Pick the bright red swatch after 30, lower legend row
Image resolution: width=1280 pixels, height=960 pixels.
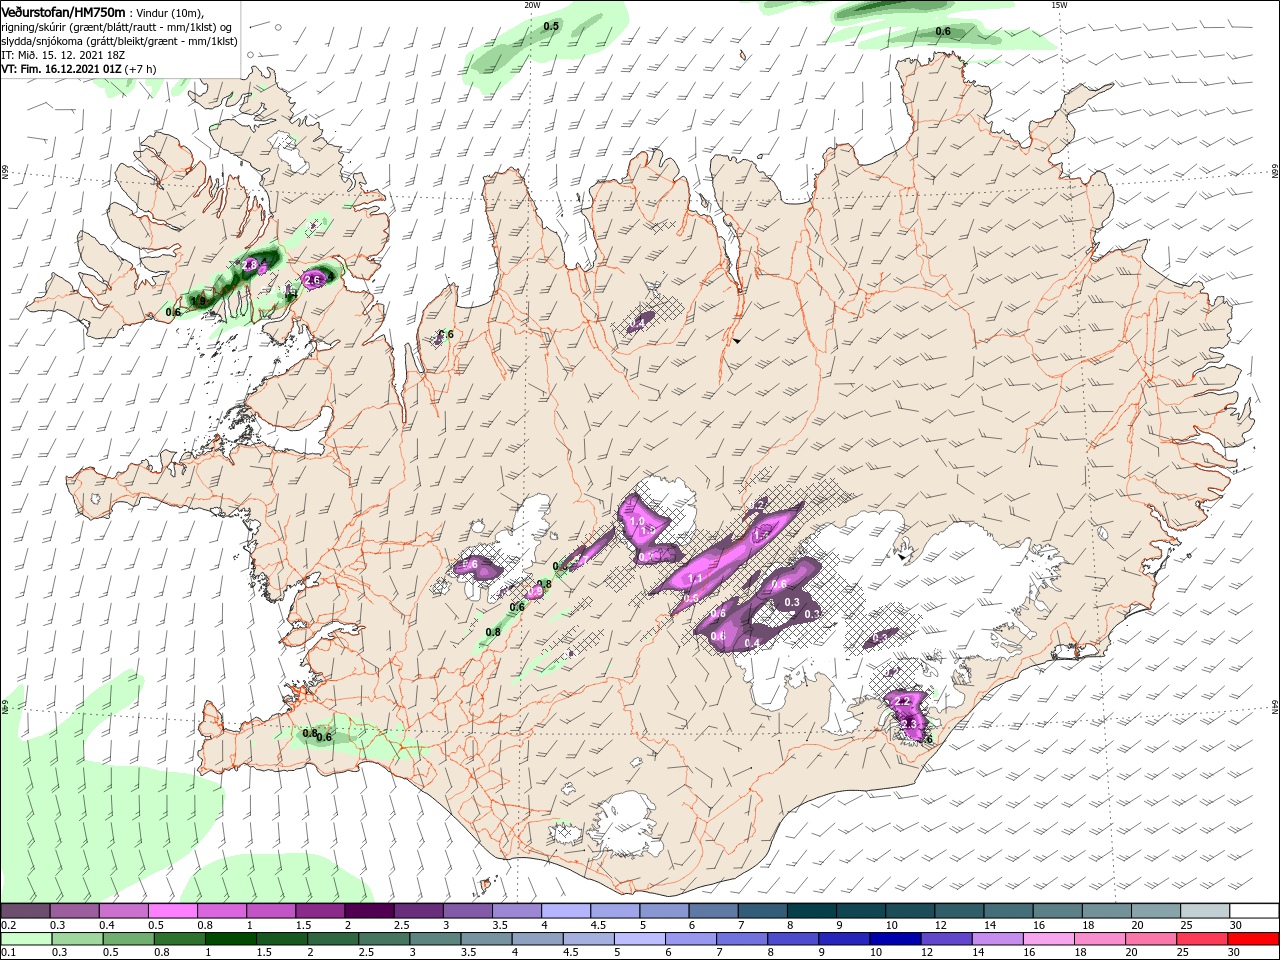[1253, 939]
